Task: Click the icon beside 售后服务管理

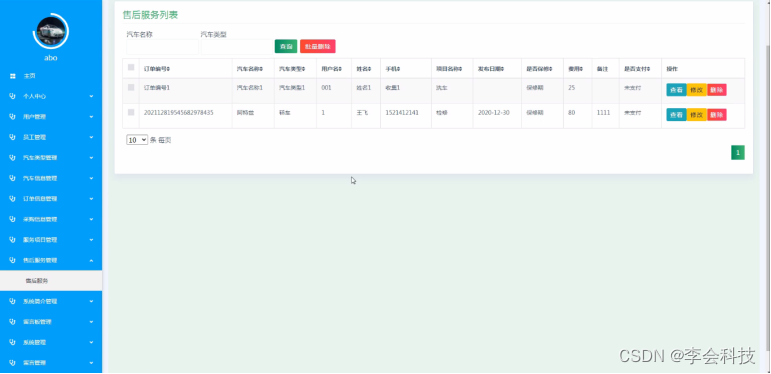Action: click(x=12, y=260)
